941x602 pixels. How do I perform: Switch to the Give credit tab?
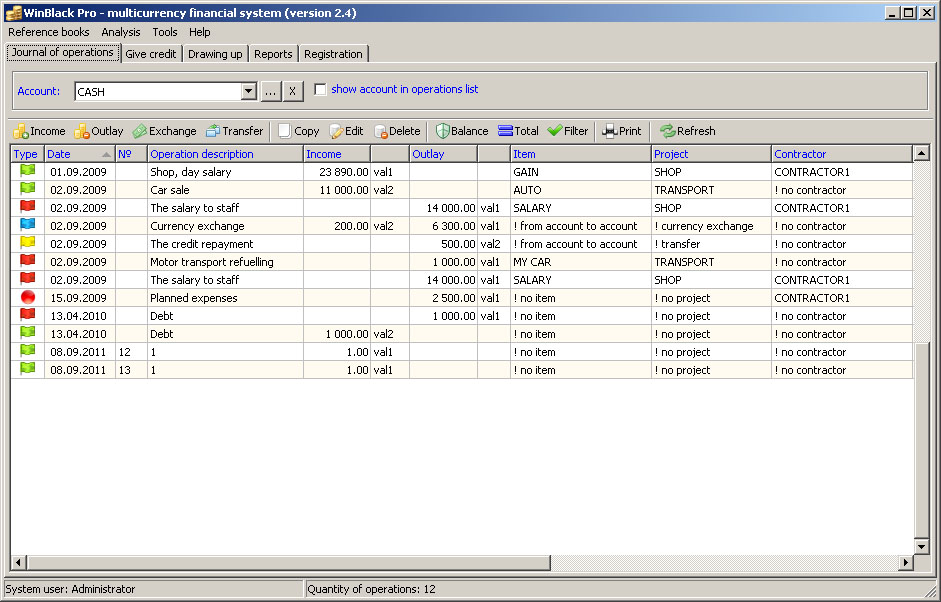(x=151, y=54)
